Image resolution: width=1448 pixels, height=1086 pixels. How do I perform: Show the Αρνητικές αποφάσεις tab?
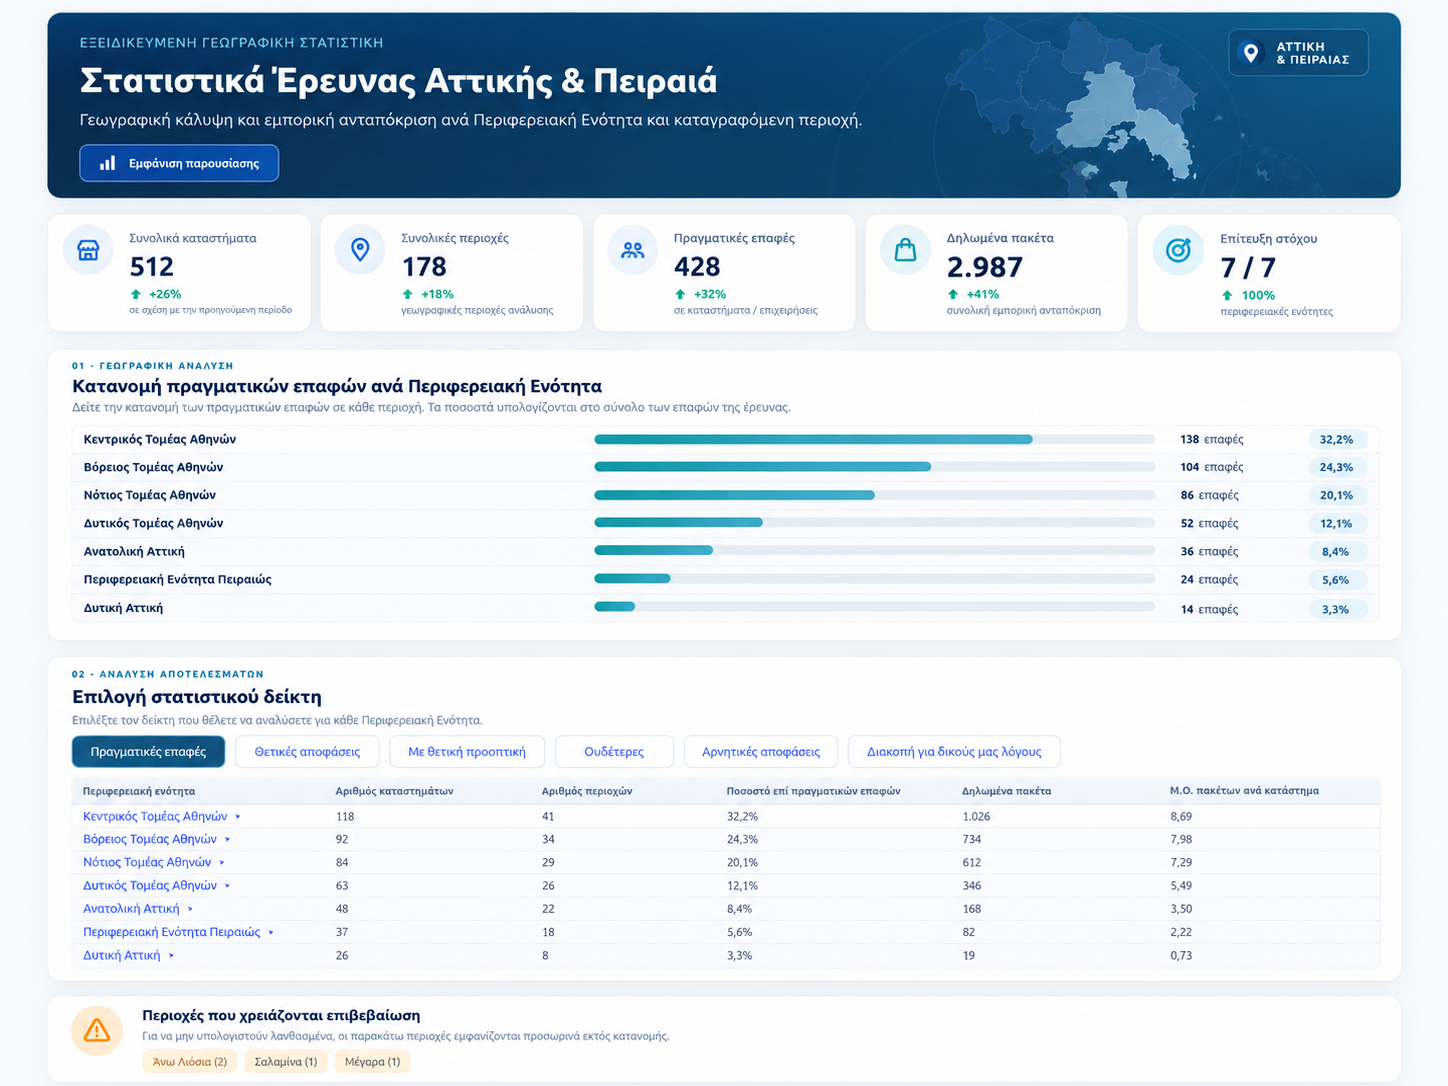[761, 752]
